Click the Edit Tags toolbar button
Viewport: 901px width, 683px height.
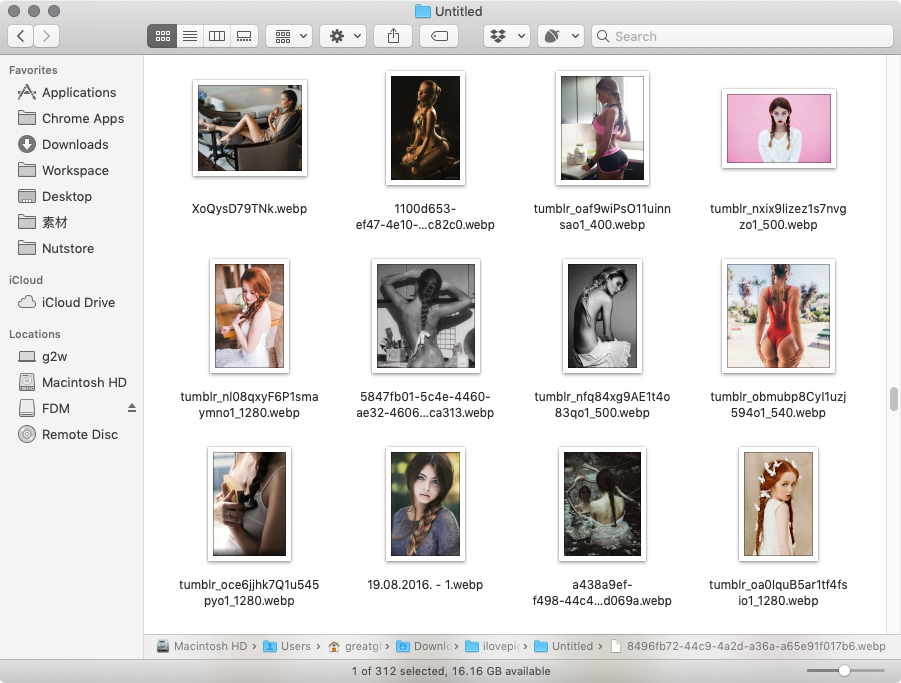pyautogui.click(x=439, y=36)
